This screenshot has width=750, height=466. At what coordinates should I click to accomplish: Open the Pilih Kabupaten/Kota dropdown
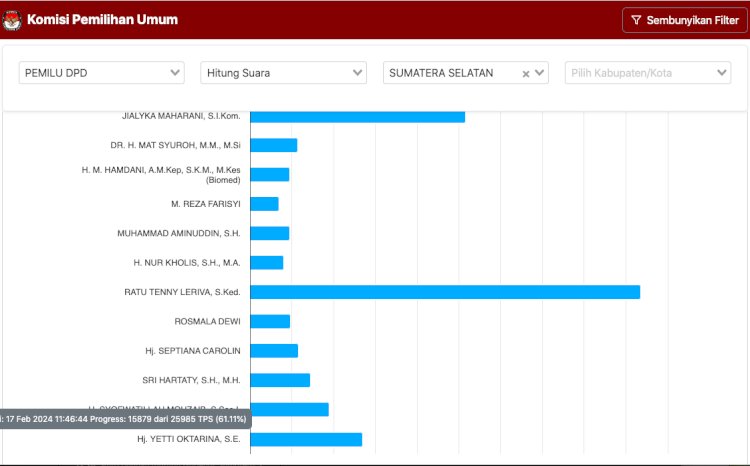pyautogui.click(x=648, y=73)
